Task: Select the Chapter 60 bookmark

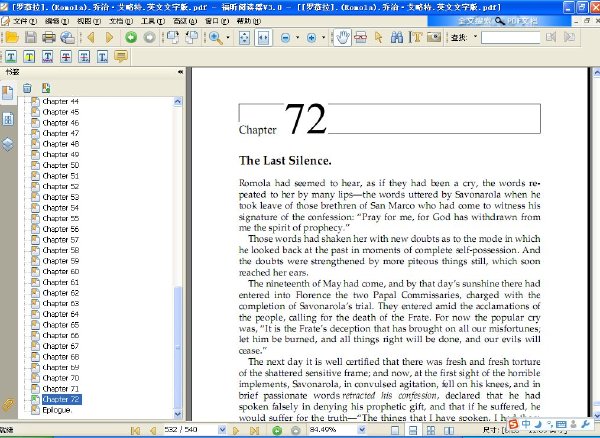Action: click(60, 272)
